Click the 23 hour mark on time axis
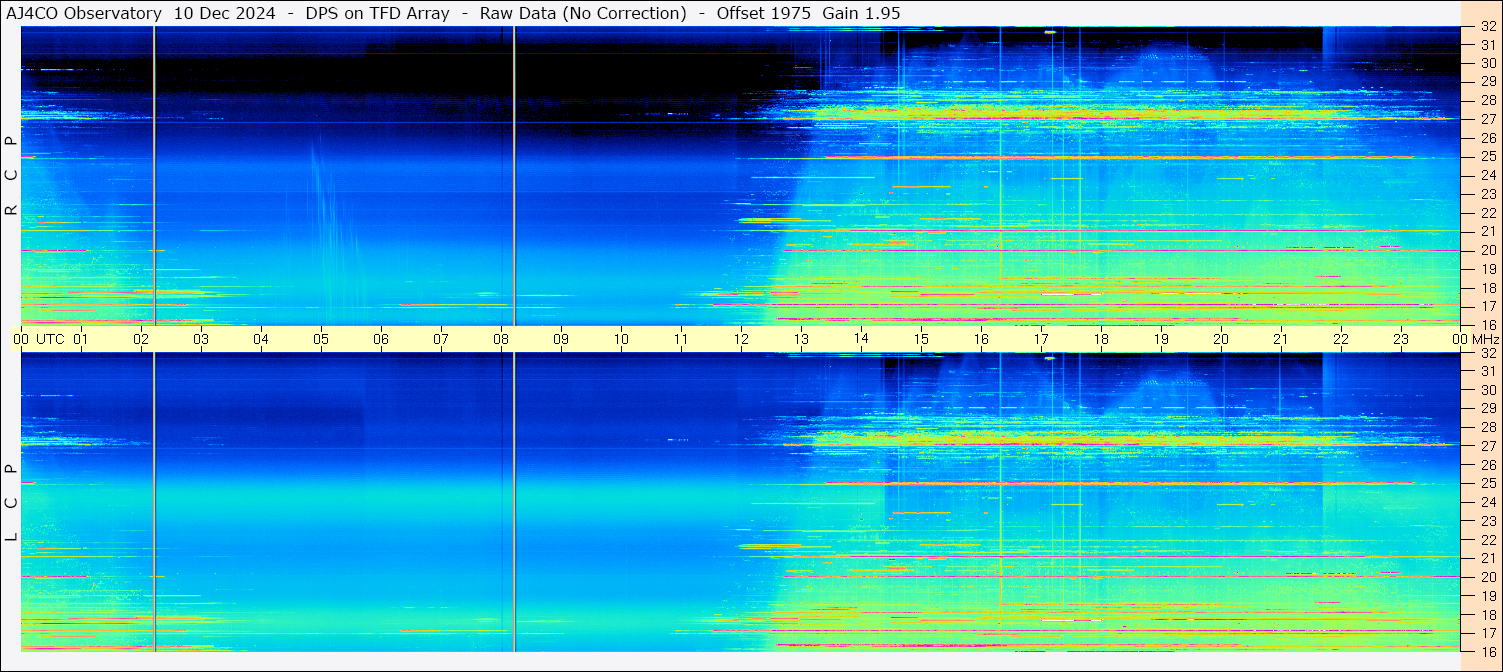The width and height of the screenshot is (1503, 672). click(x=1401, y=339)
